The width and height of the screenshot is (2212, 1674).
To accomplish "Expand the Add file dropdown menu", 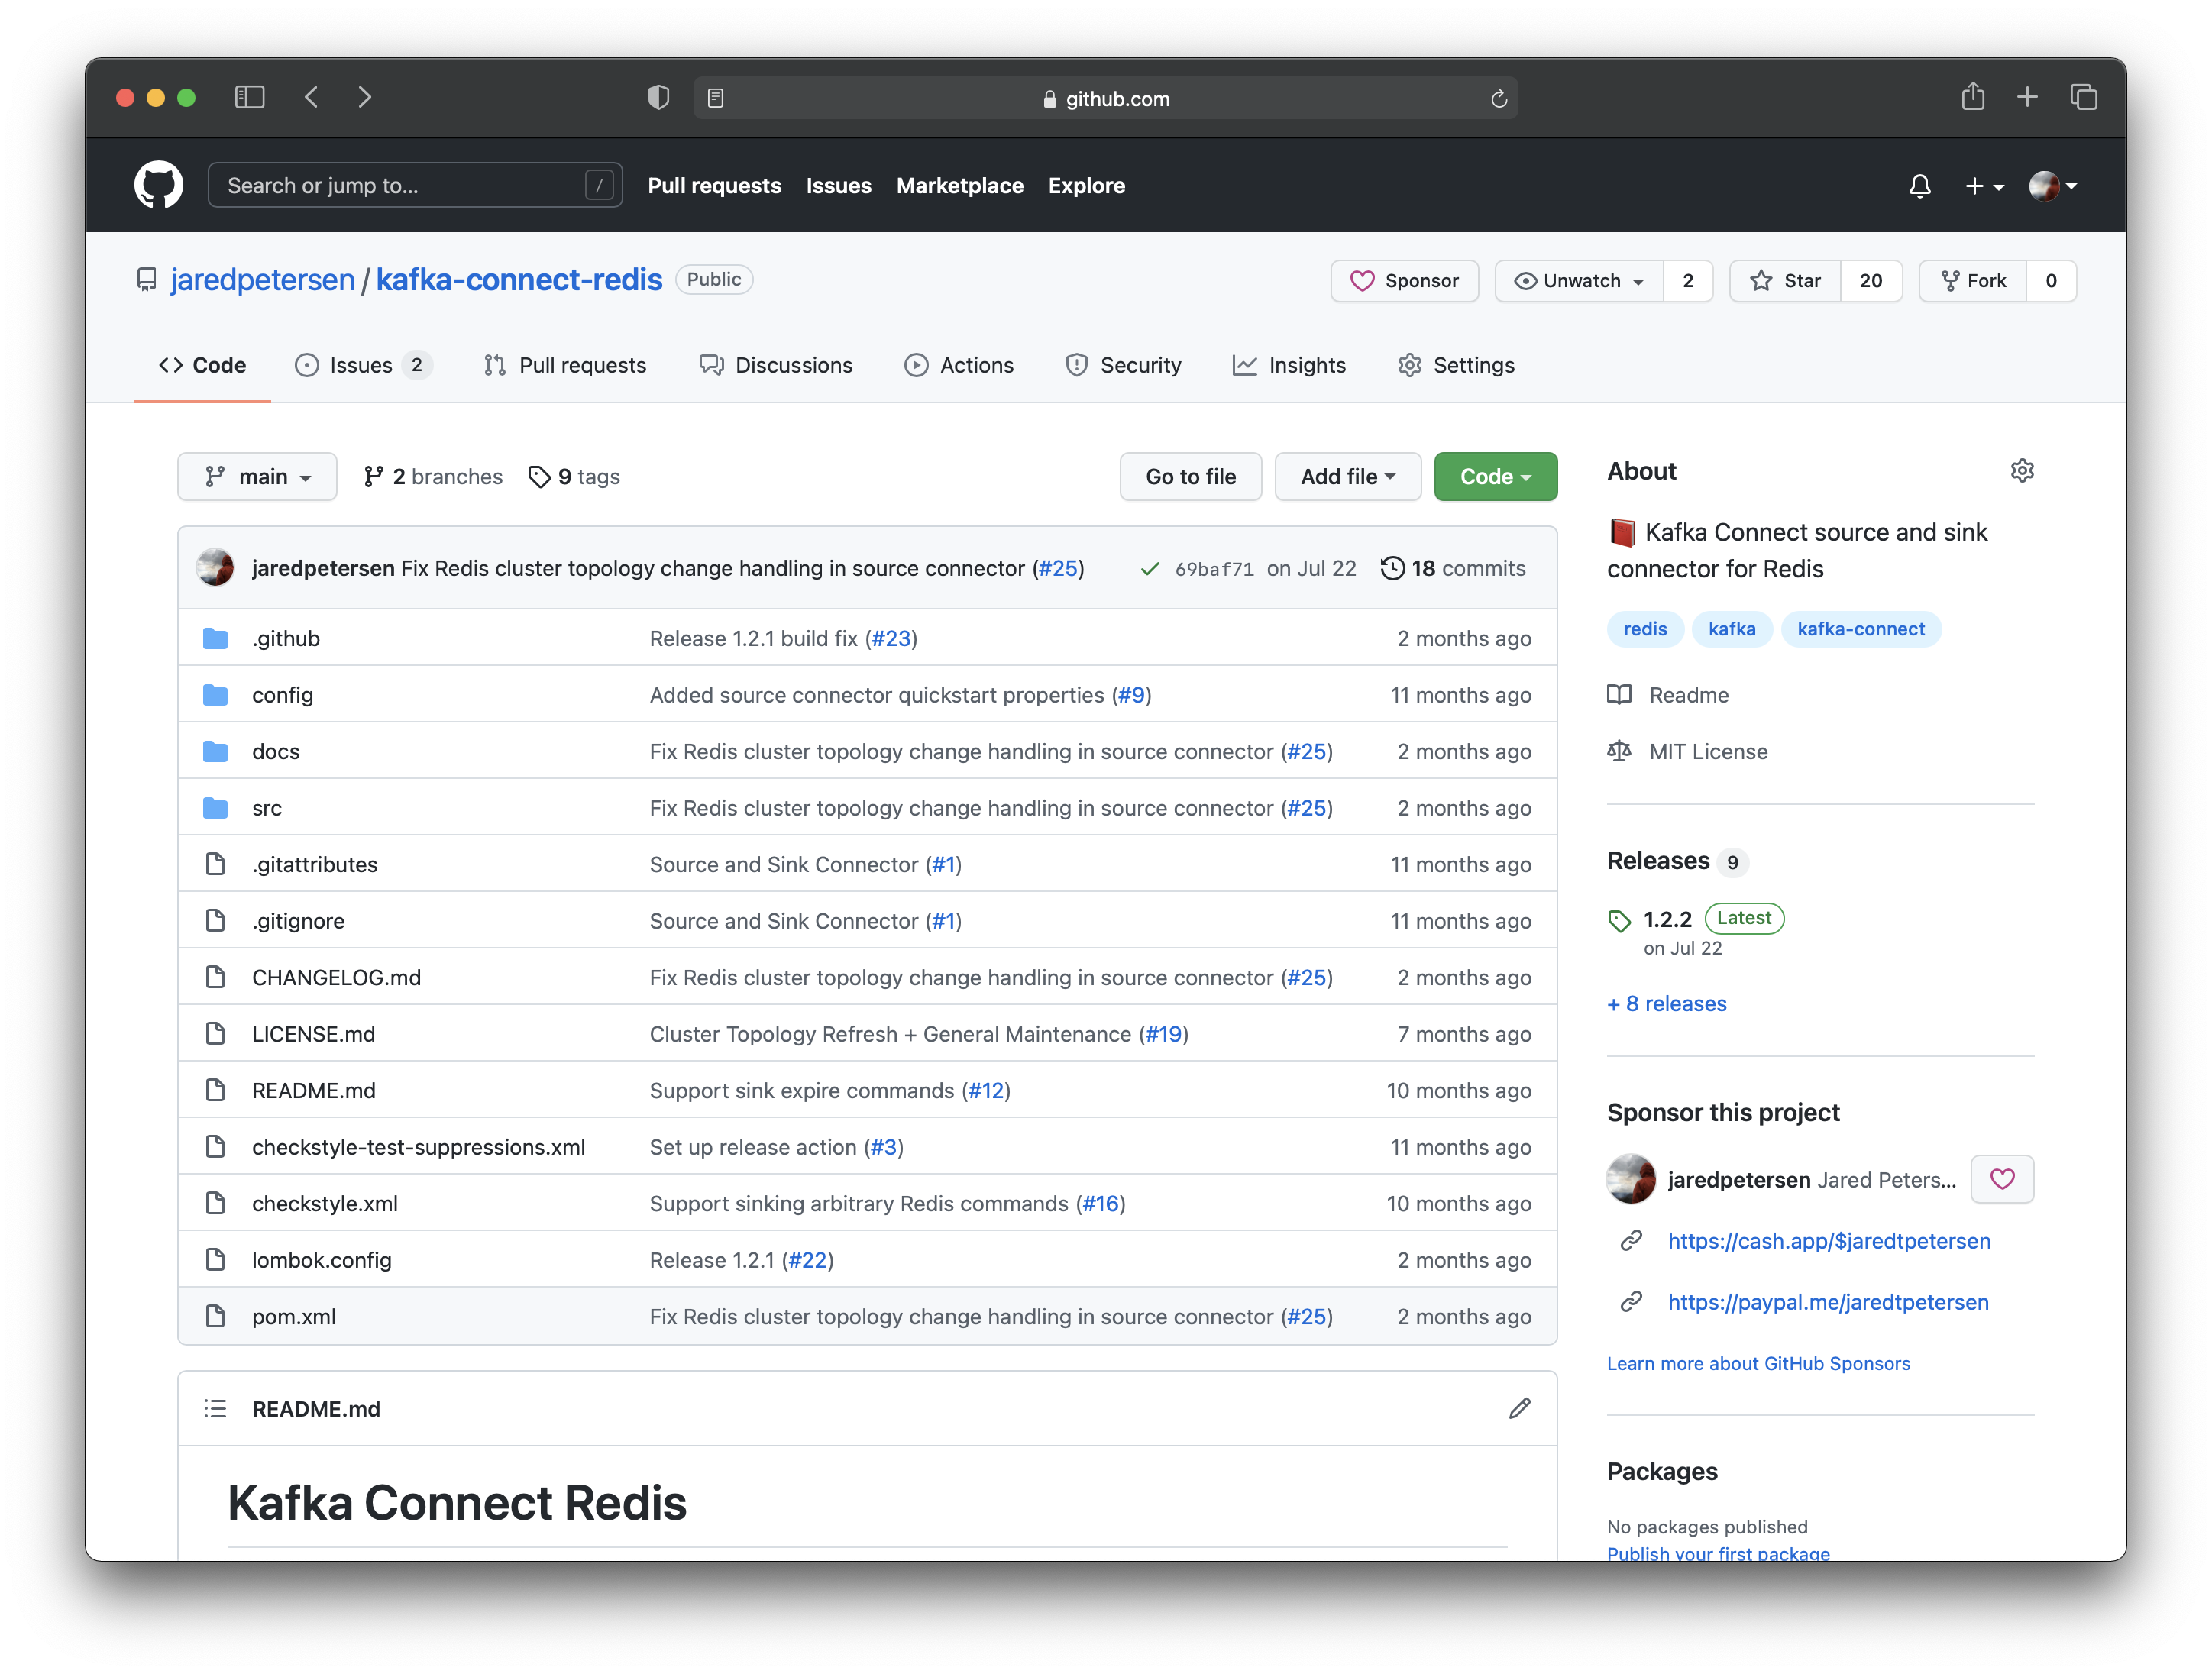I will (1347, 475).
